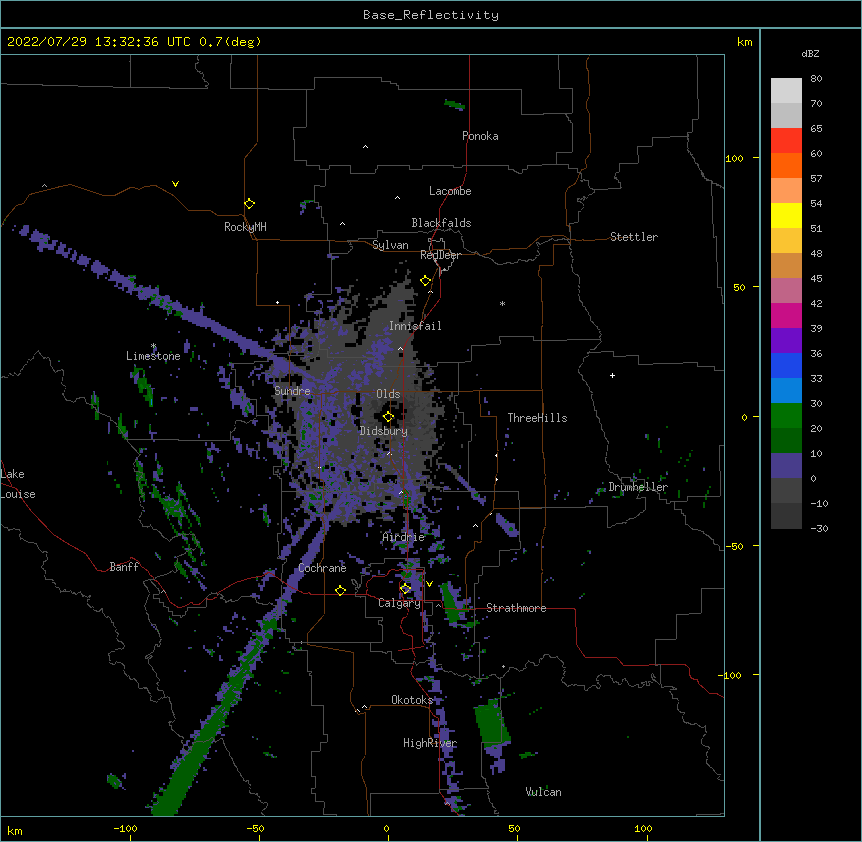Click the green echo west of Strathmore

pyautogui.click(x=454, y=603)
